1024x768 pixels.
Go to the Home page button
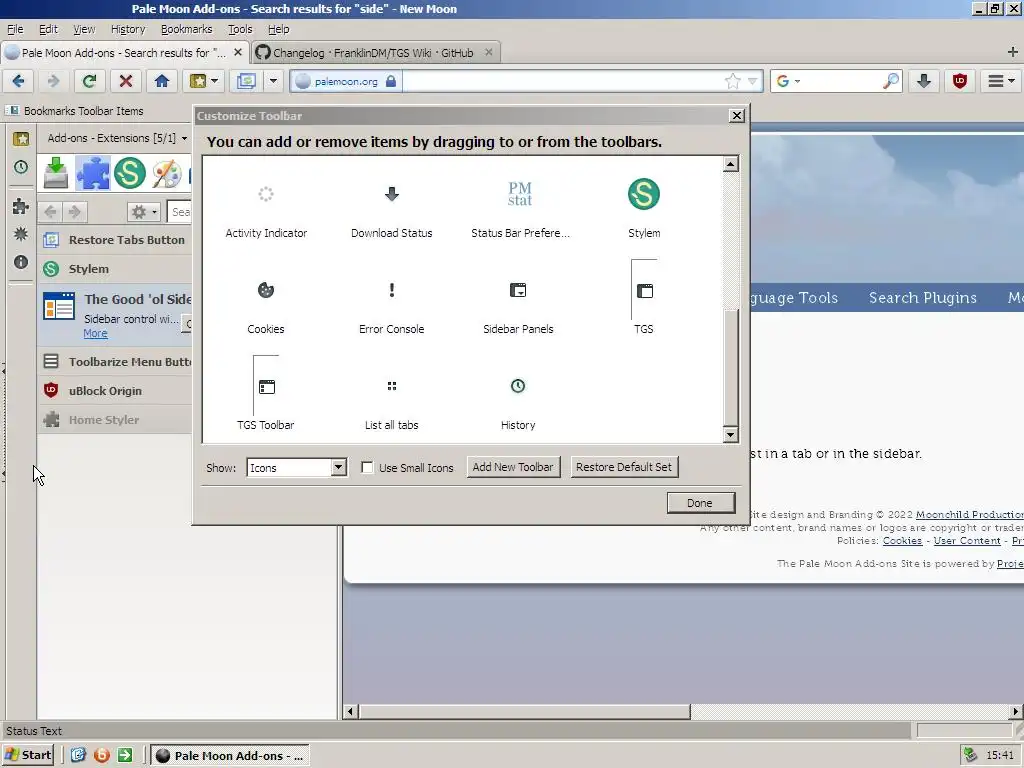click(x=162, y=81)
